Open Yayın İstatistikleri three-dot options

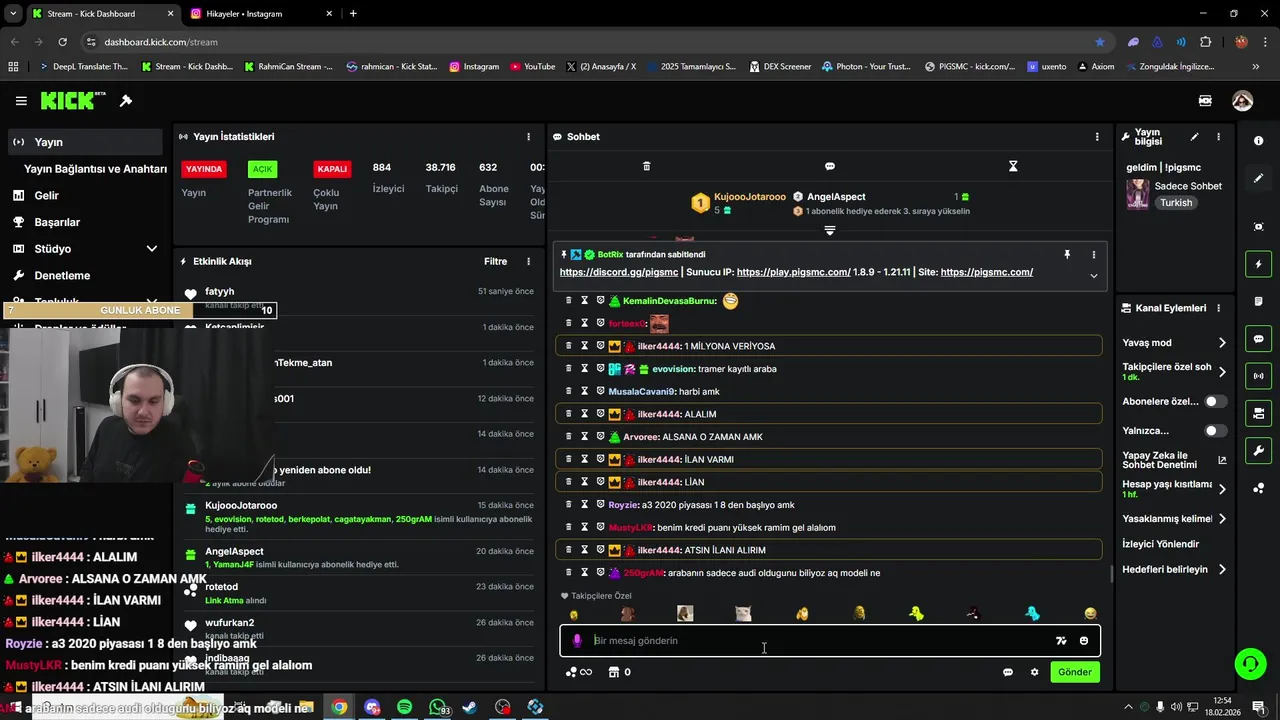[529, 137]
